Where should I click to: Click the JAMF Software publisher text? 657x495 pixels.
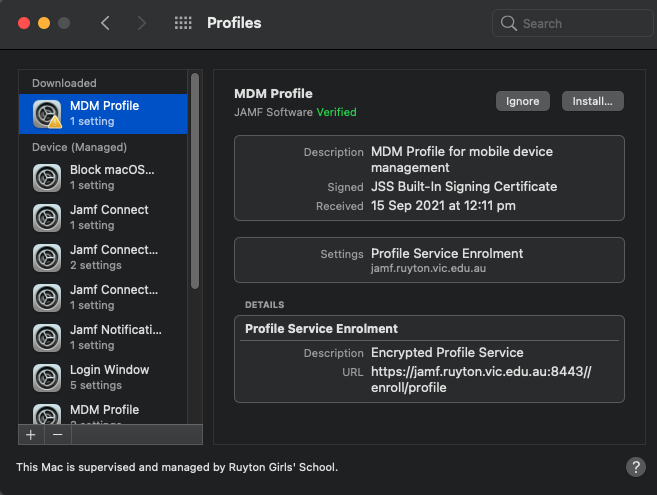pos(273,112)
